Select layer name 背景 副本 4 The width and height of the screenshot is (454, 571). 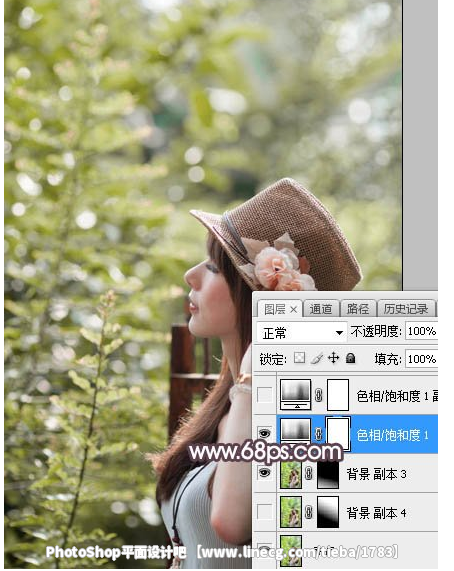(x=376, y=513)
